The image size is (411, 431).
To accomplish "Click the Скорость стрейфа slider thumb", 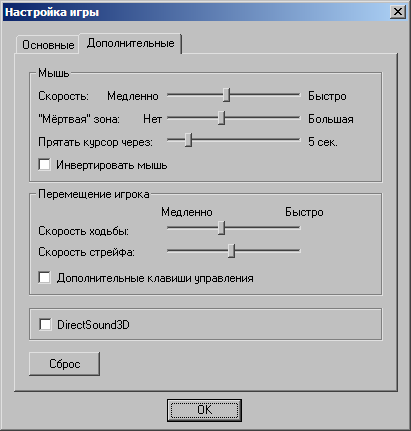I will (x=231, y=251).
